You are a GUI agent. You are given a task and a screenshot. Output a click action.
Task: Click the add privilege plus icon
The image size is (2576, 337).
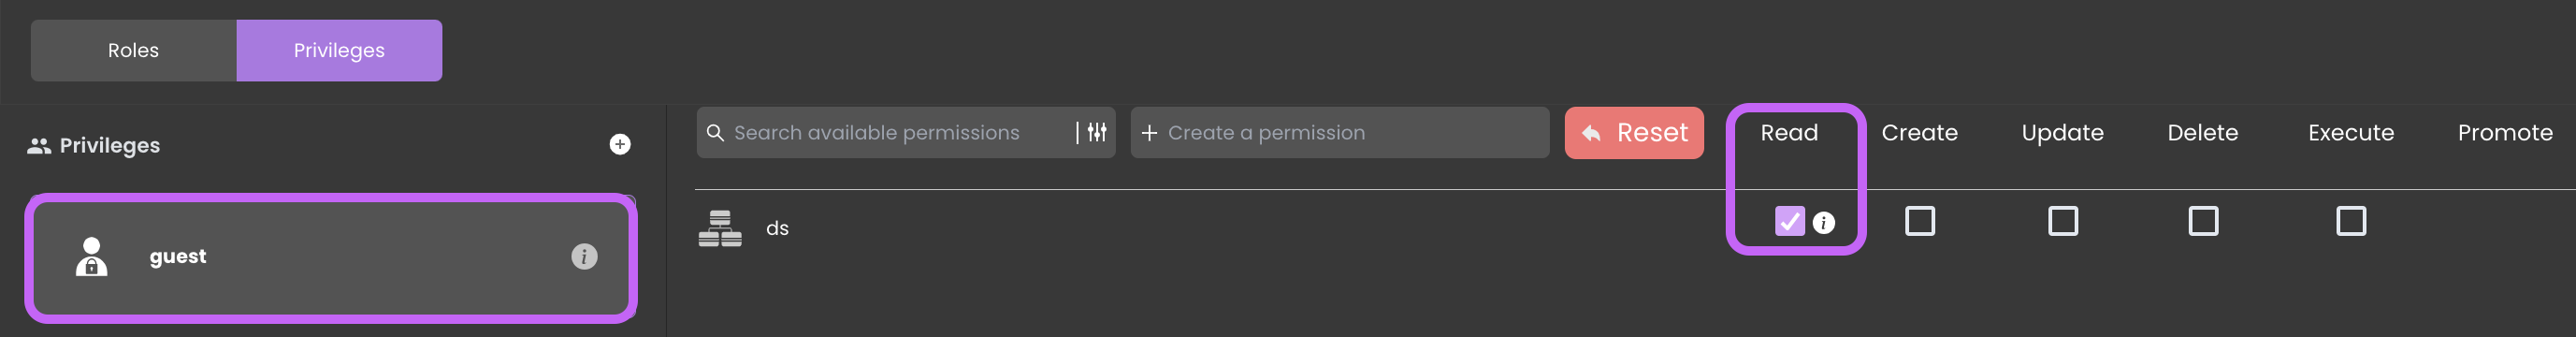tap(620, 145)
